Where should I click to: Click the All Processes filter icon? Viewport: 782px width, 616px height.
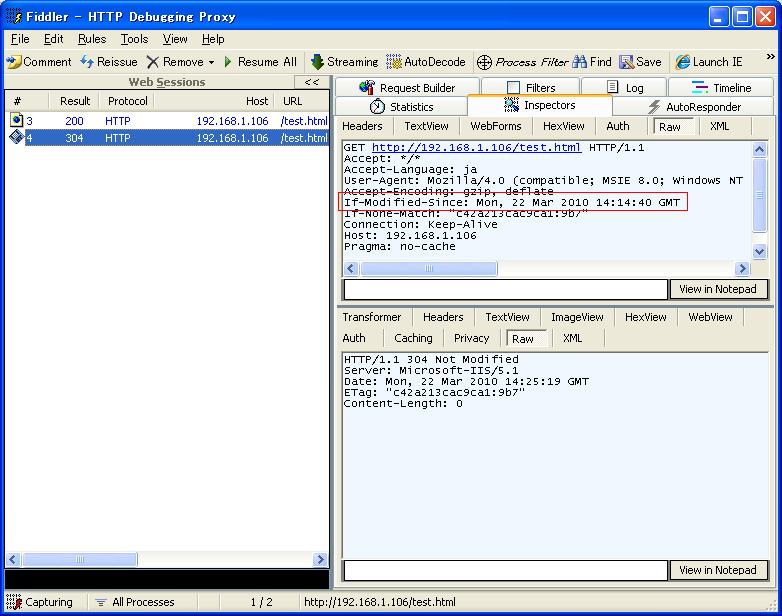[x=101, y=602]
